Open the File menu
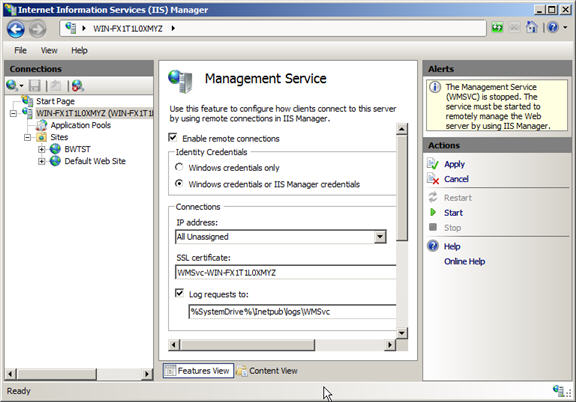The height and width of the screenshot is (402, 576). coord(20,50)
